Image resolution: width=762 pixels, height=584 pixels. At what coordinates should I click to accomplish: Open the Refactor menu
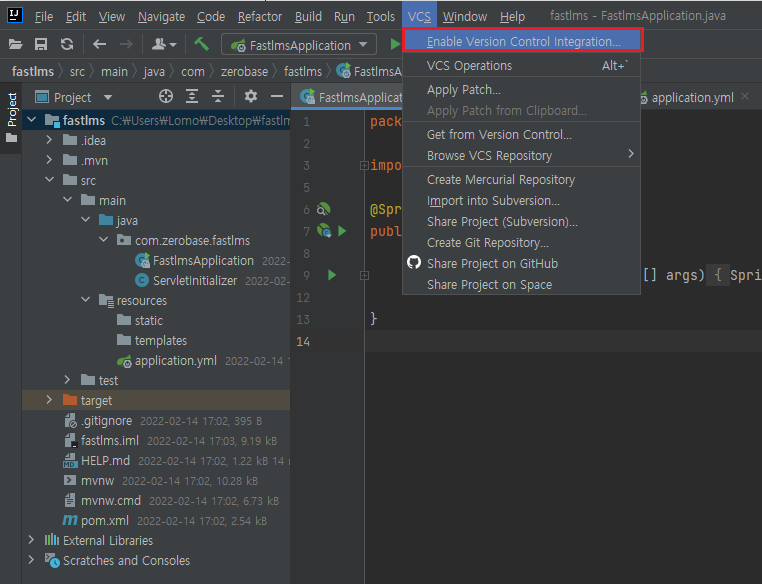coord(260,17)
